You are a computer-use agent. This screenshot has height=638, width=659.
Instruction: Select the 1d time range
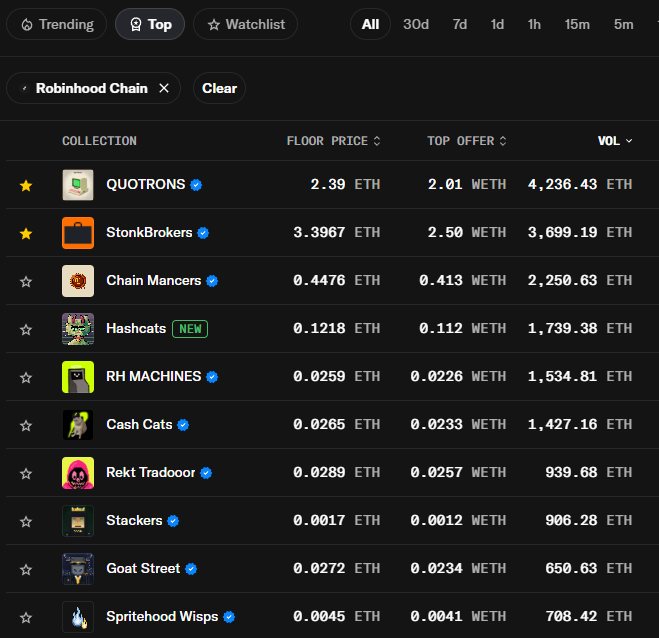tap(497, 24)
